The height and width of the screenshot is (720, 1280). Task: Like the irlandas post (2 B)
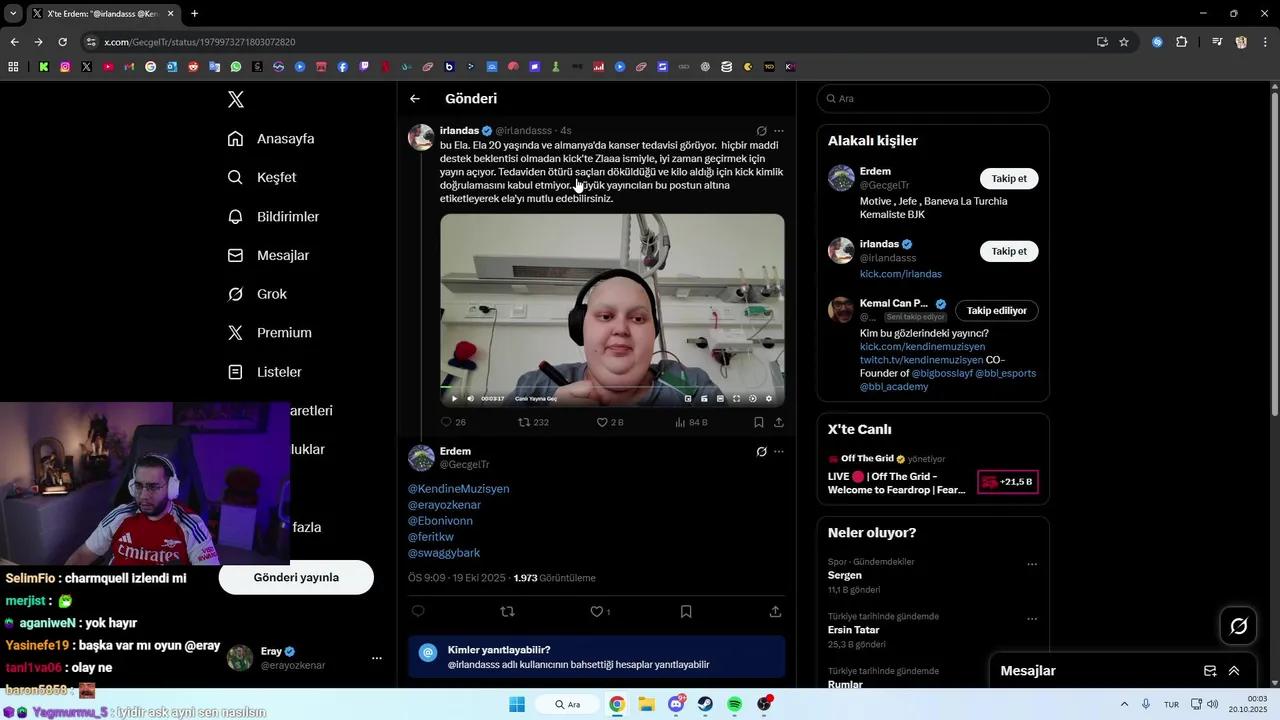(x=610, y=422)
